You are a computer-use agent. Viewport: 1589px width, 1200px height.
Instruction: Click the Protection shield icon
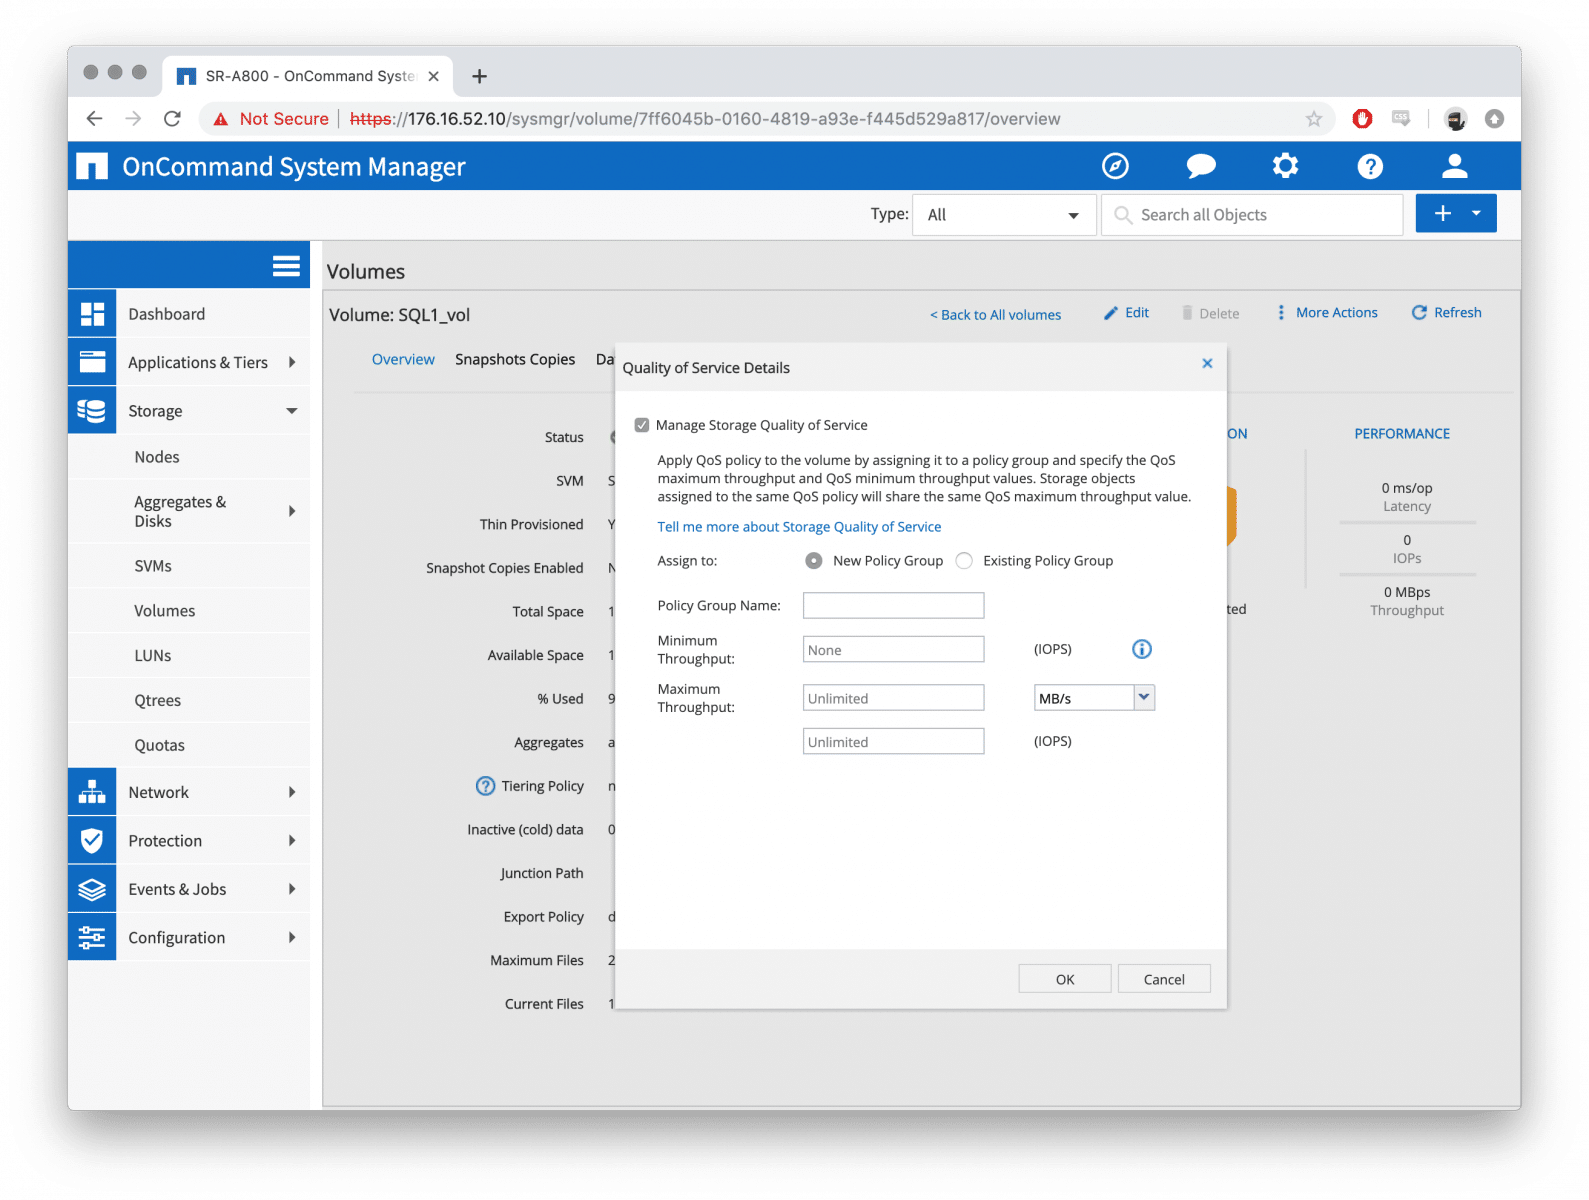92,841
